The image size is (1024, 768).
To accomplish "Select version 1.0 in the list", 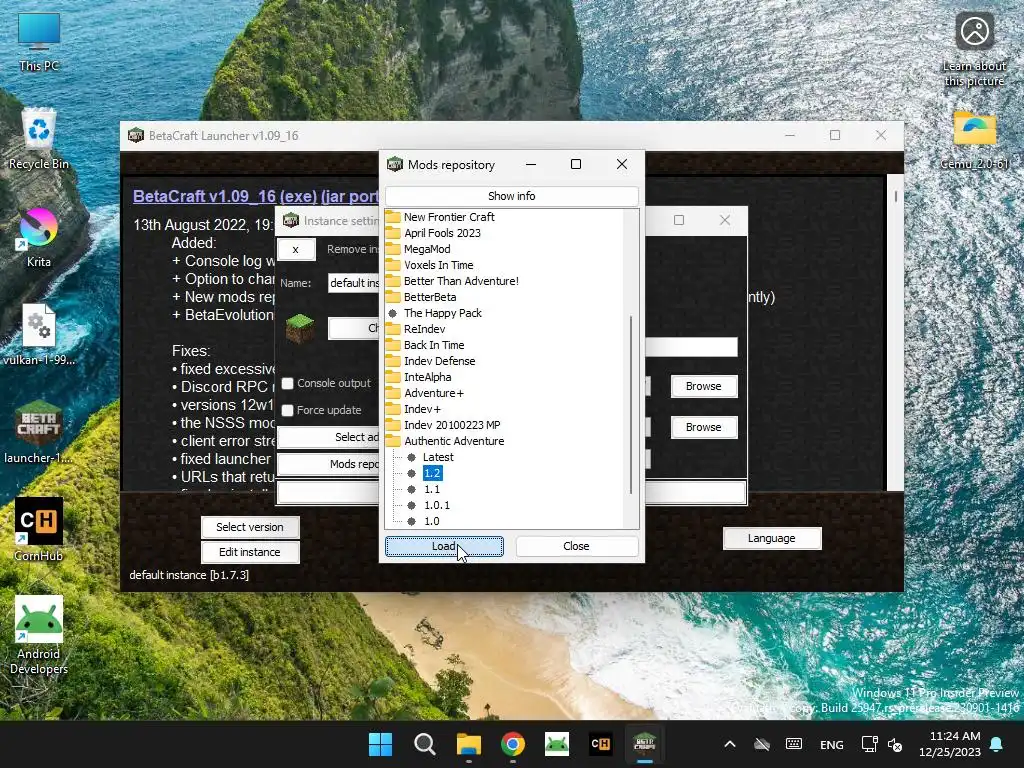I will (x=431, y=521).
